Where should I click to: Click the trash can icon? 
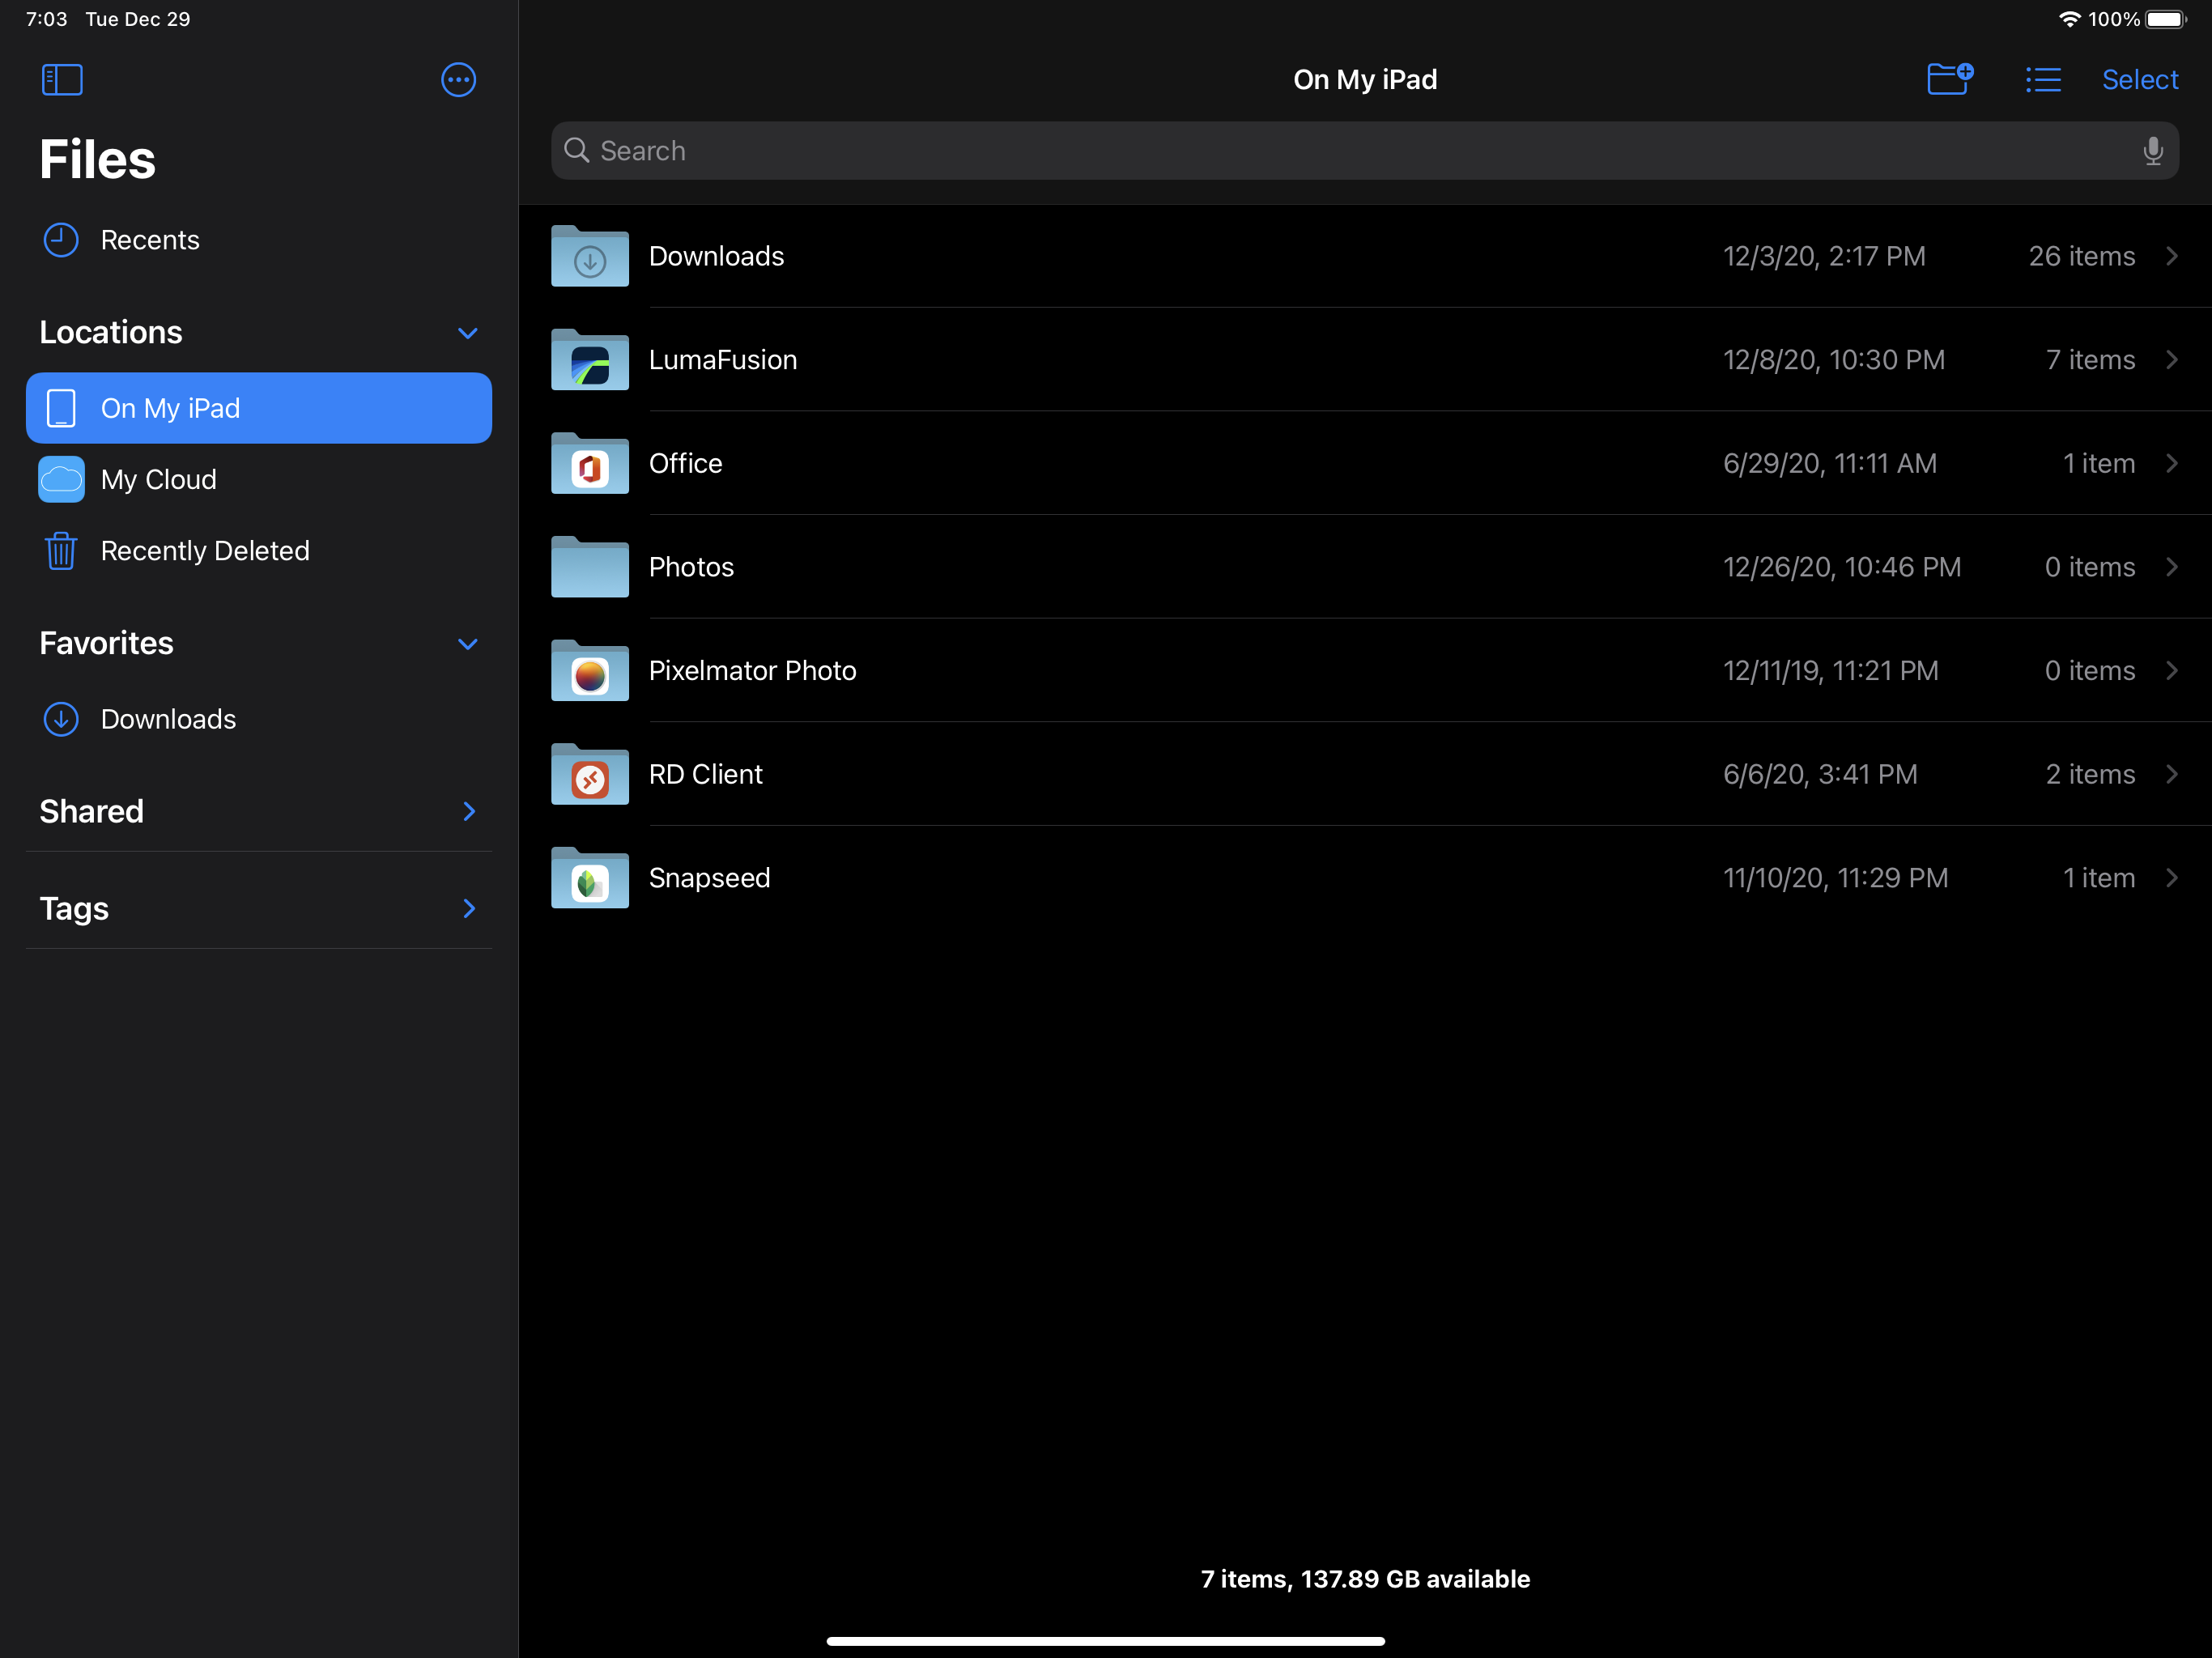pyautogui.click(x=61, y=551)
